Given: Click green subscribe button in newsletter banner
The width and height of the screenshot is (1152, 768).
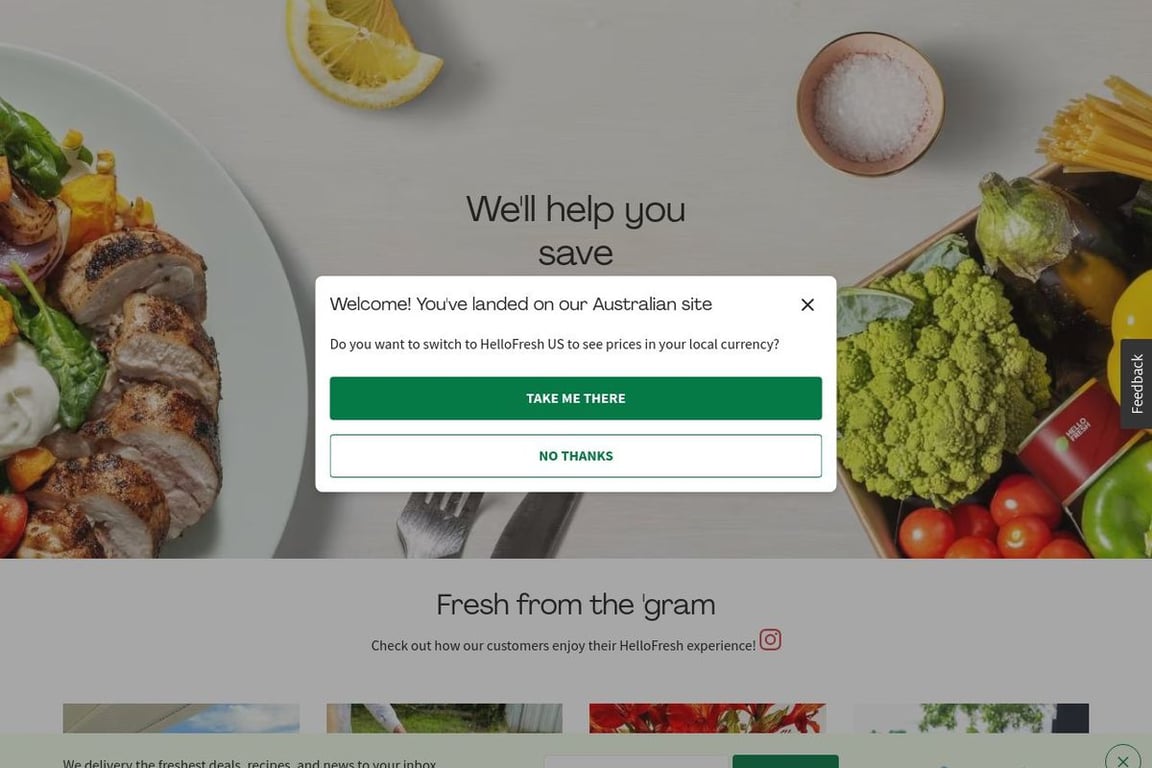Looking at the screenshot, I should pyautogui.click(x=785, y=761).
